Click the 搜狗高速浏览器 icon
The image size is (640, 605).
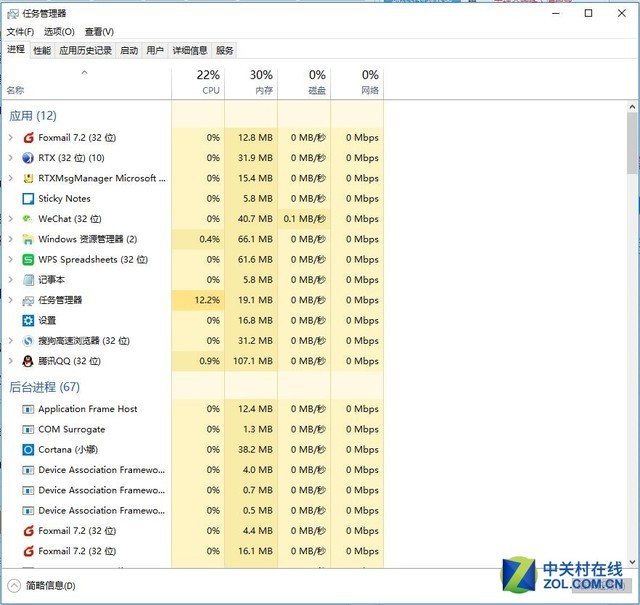[28, 341]
